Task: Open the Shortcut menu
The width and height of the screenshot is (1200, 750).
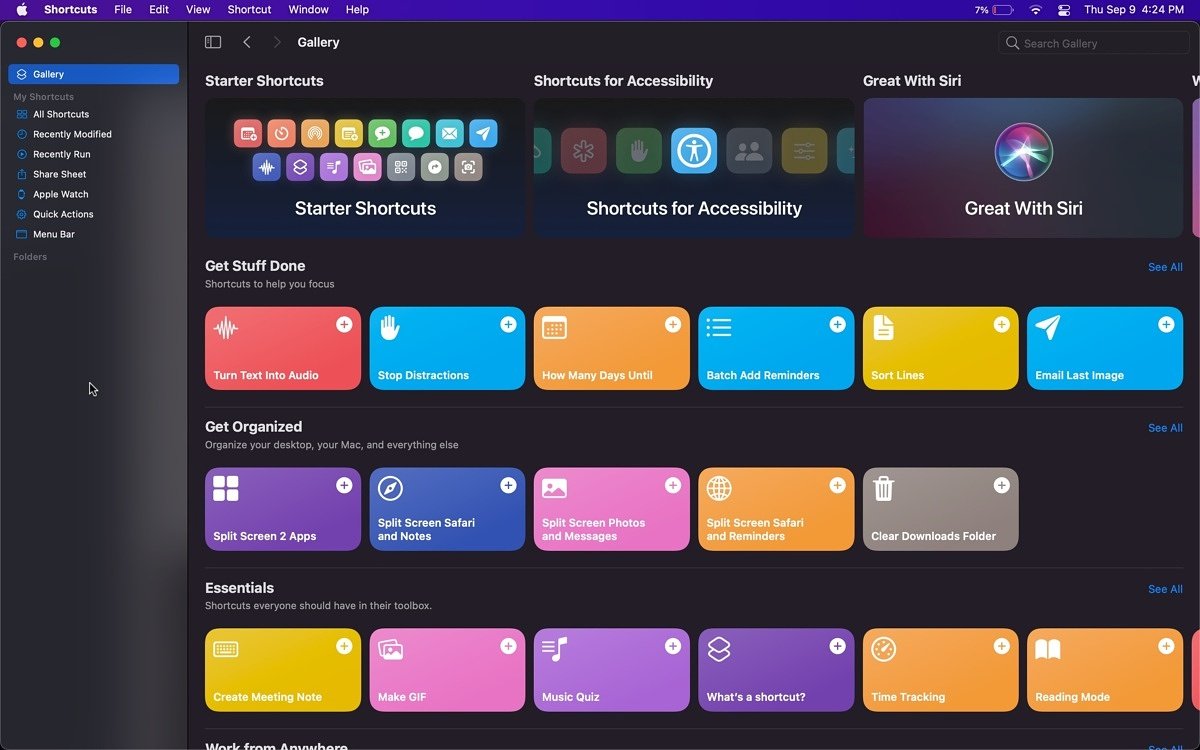Action: (x=249, y=10)
